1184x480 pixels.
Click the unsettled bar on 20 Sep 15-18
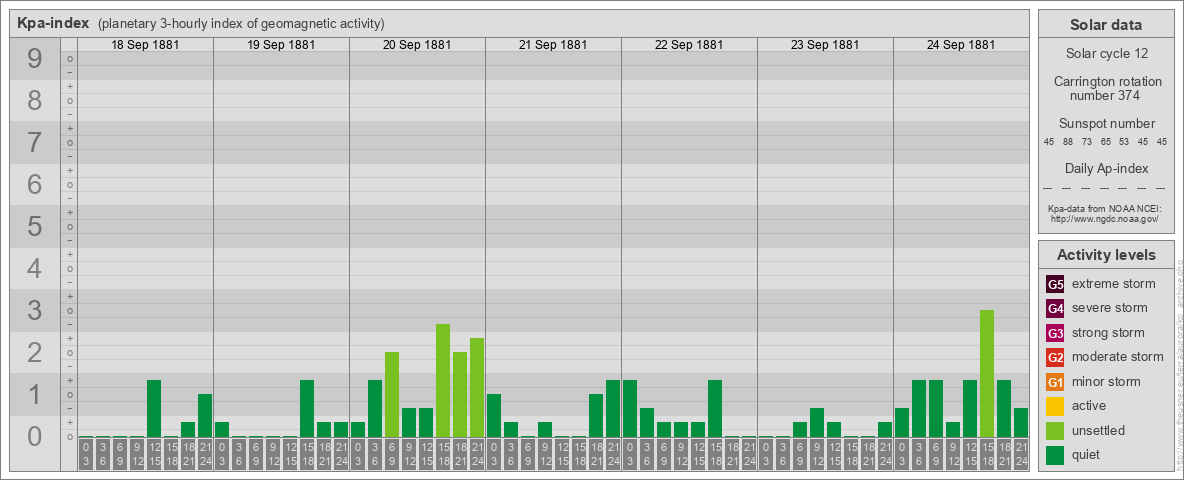tap(442, 380)
